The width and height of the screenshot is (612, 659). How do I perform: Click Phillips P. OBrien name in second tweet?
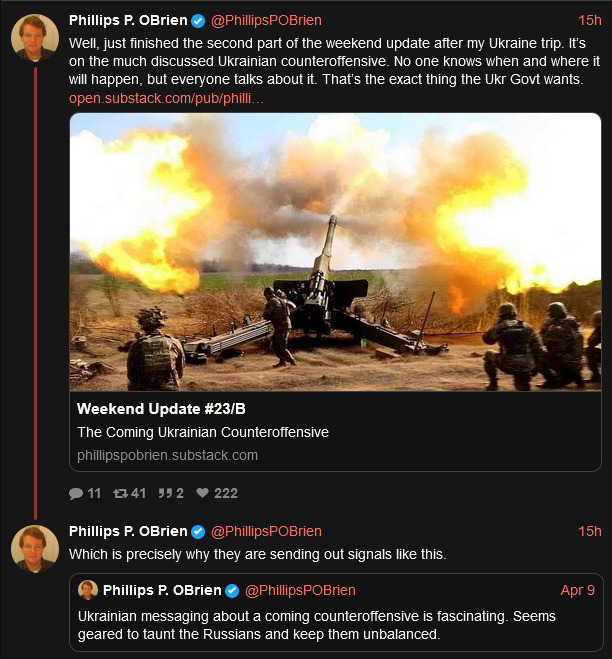pos(128,531)
